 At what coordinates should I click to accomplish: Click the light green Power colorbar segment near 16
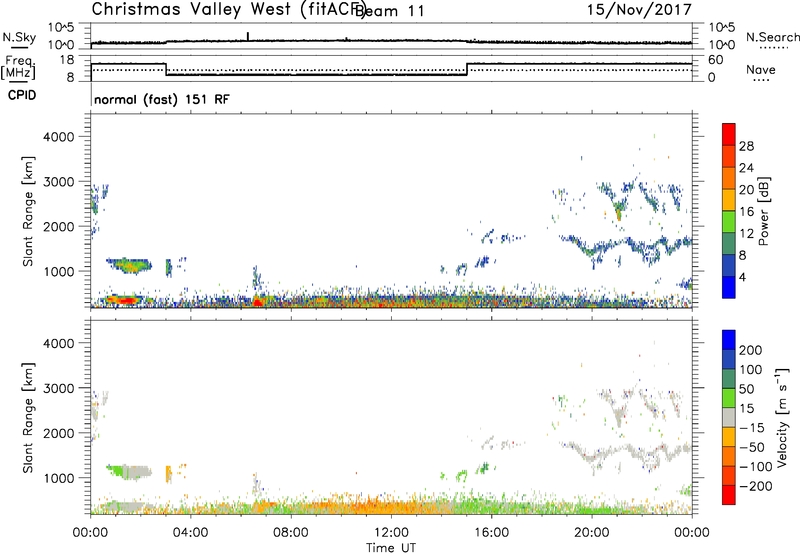coord(729,222)
